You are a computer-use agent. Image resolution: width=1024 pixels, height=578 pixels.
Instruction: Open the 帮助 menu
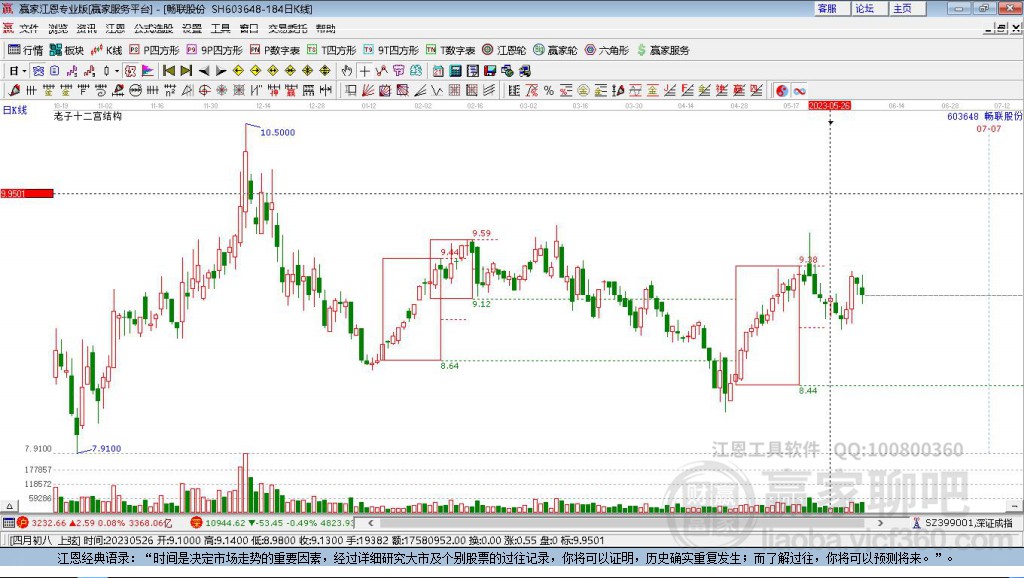click(x=325, y=28)
